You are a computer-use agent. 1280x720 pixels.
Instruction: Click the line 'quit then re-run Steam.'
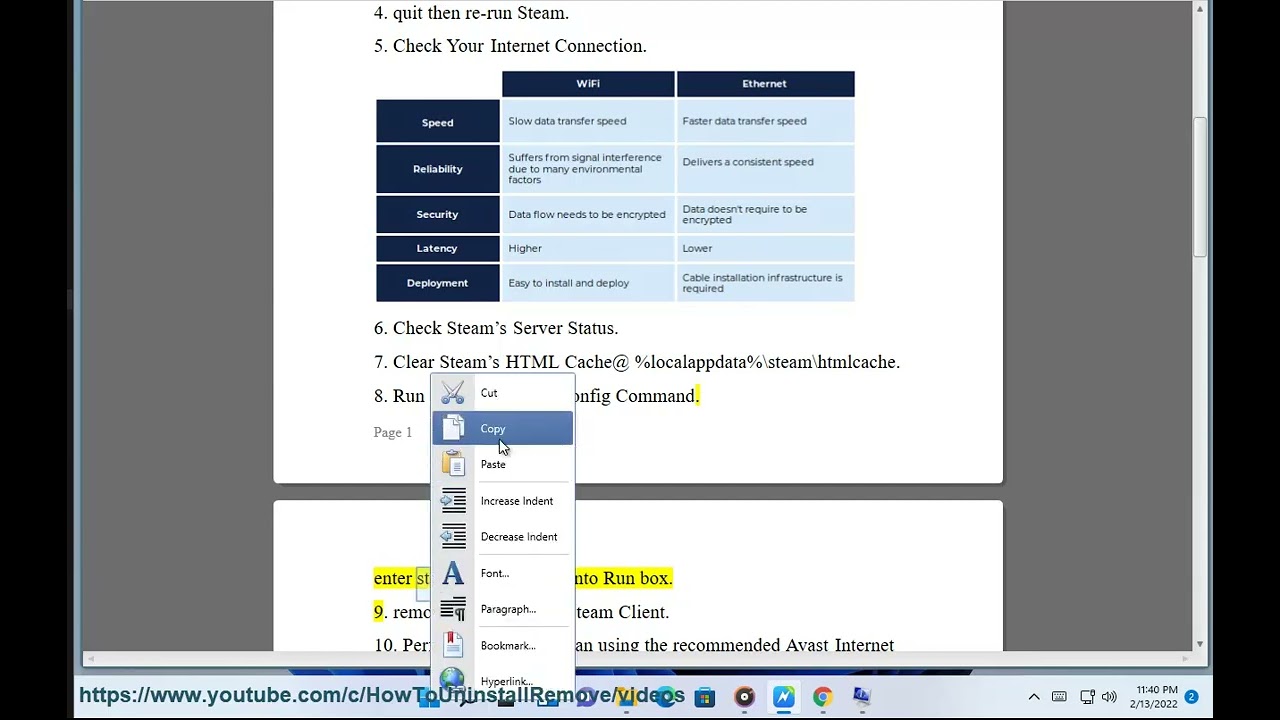click(x=471, y=13)
